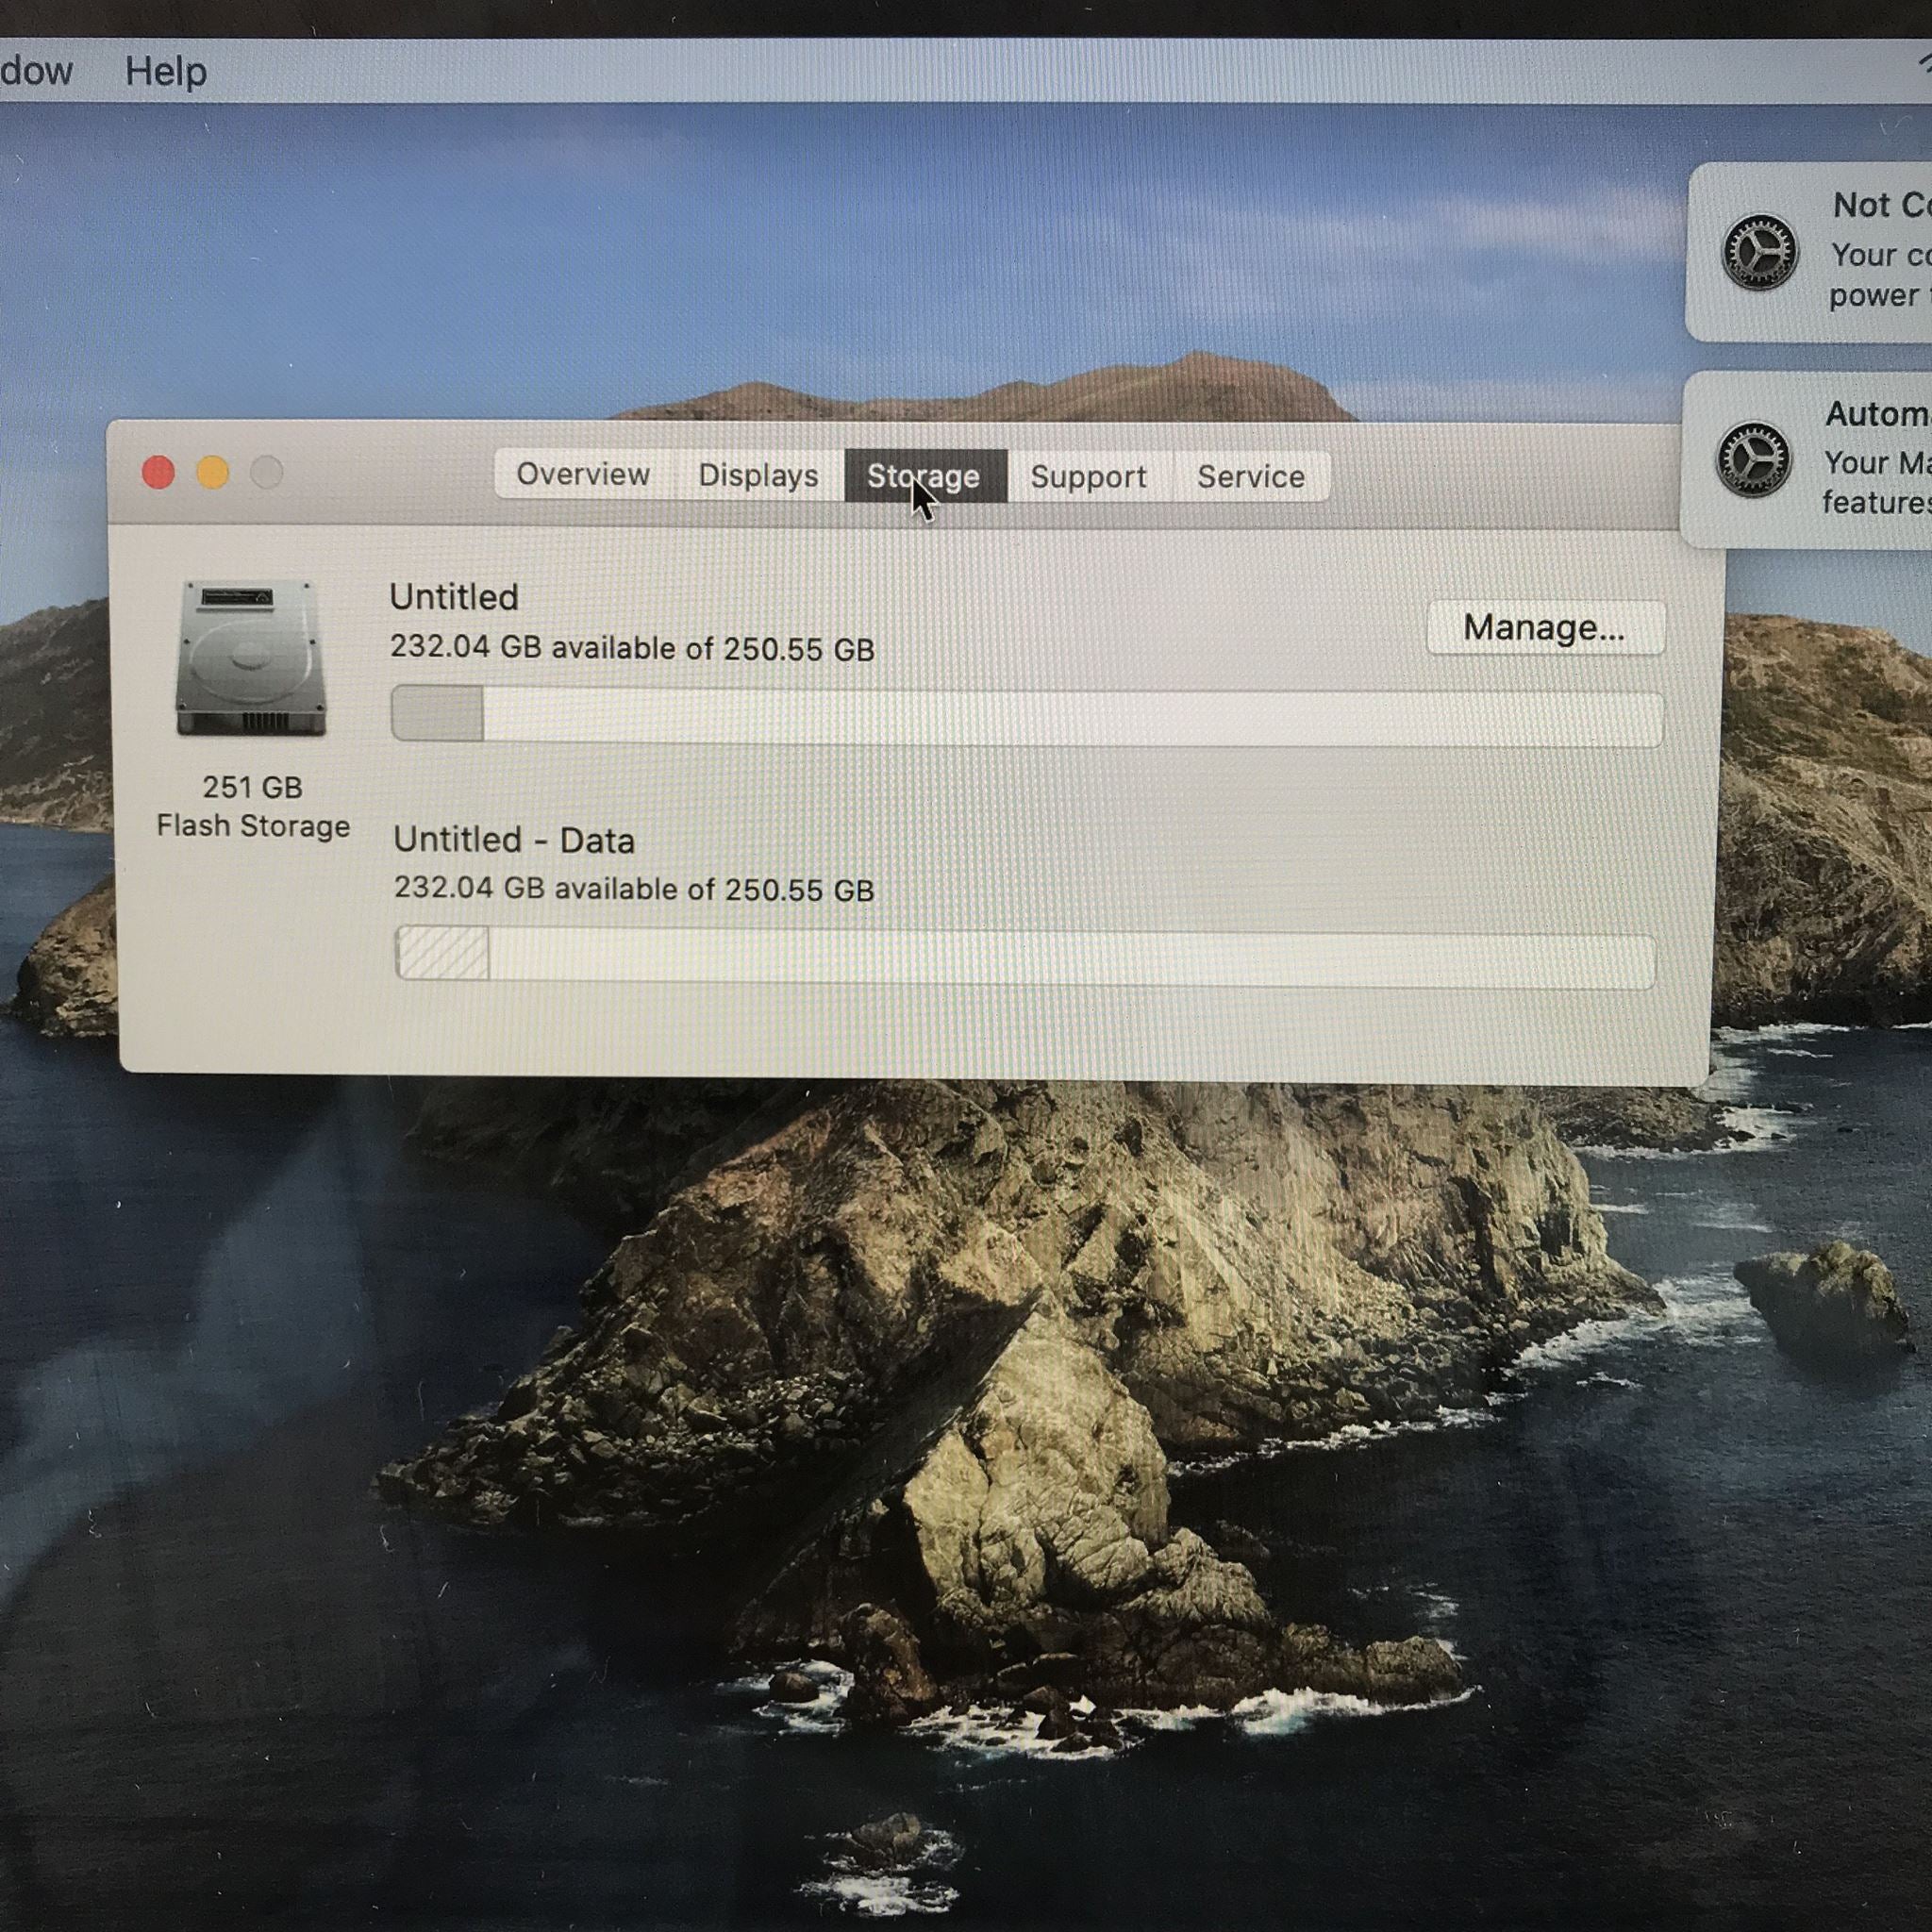1932x1932 pixels.
Task: Click the 251 GB Flash Storage label
Action: (x=253, y=806)
